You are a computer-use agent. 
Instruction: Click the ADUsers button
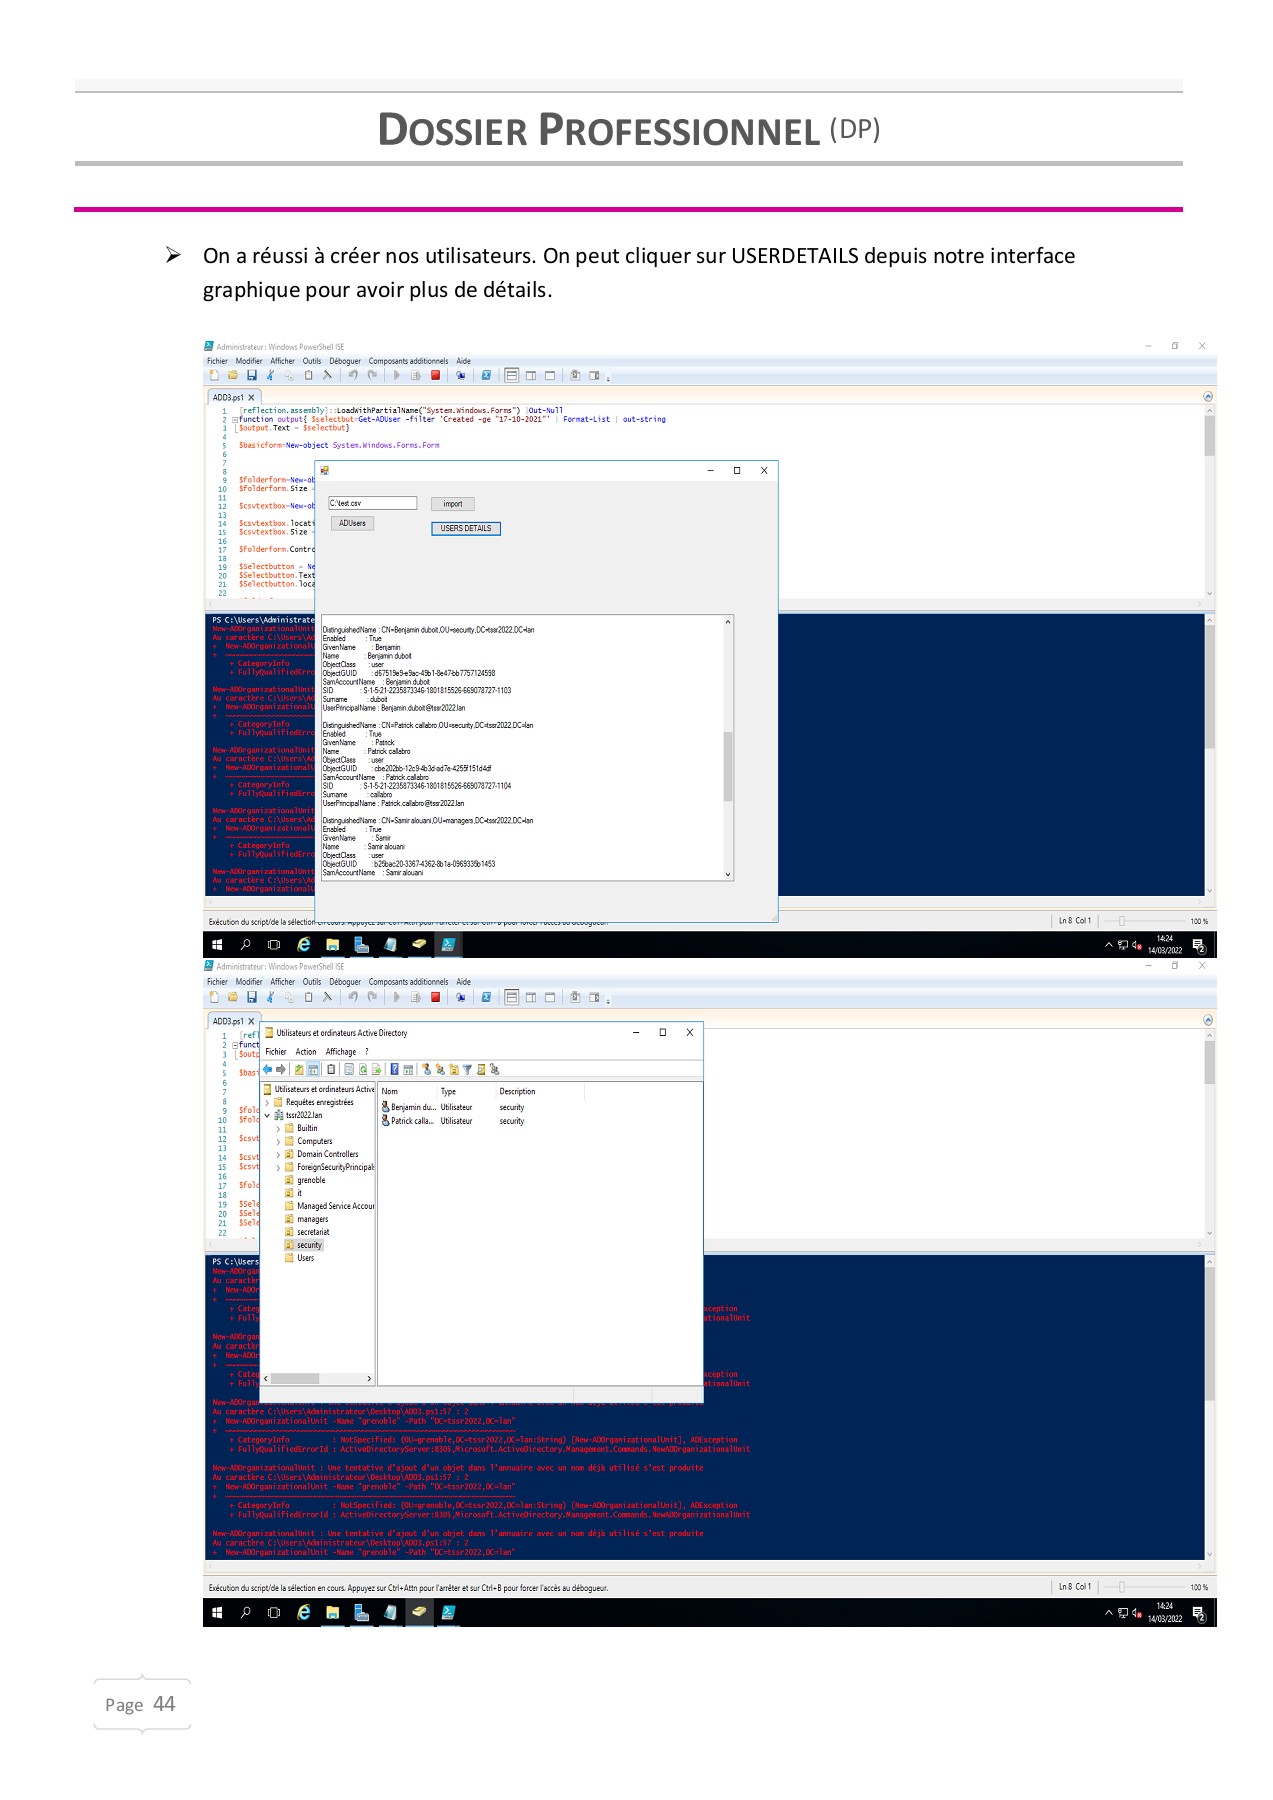point(352,523)
